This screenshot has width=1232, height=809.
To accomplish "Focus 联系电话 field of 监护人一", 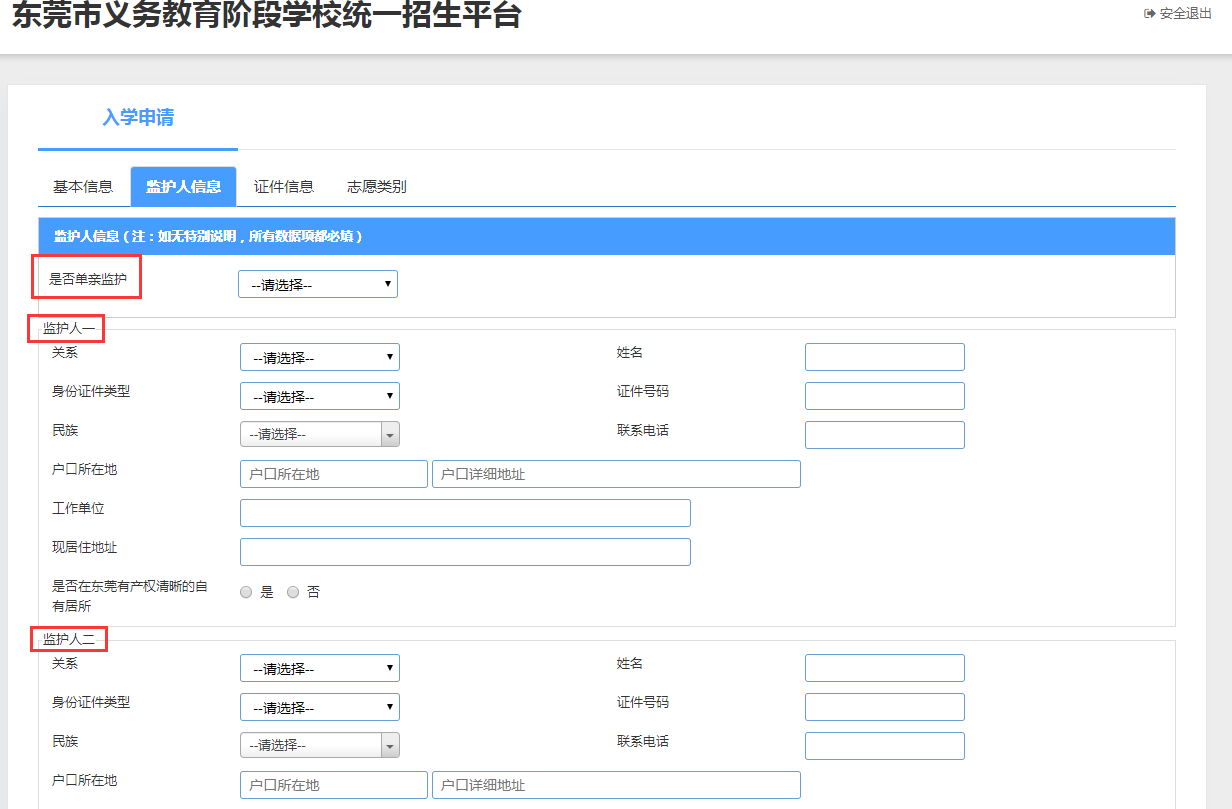I will point(885,435).
